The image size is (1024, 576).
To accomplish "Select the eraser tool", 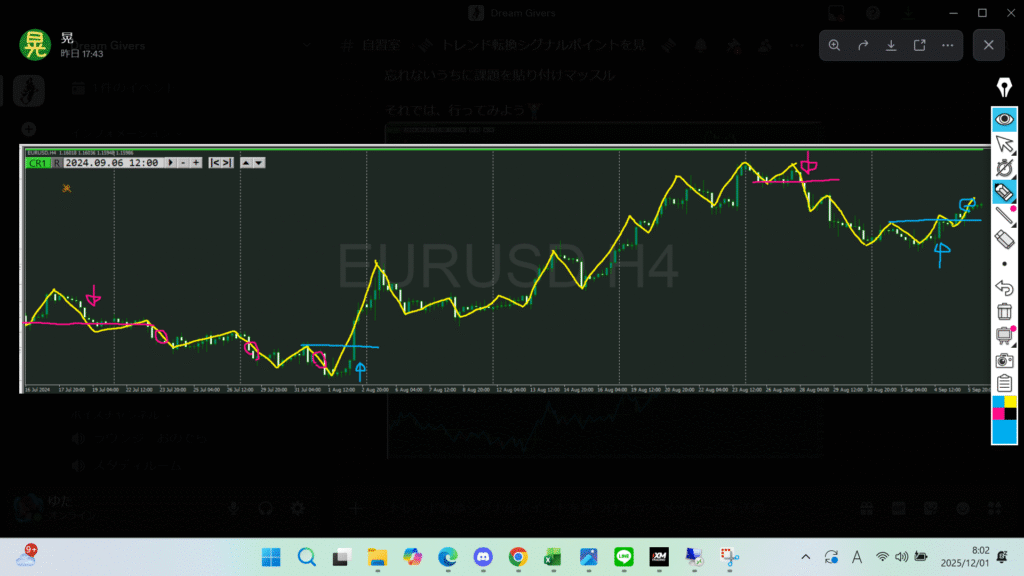I will (1004, 238).
